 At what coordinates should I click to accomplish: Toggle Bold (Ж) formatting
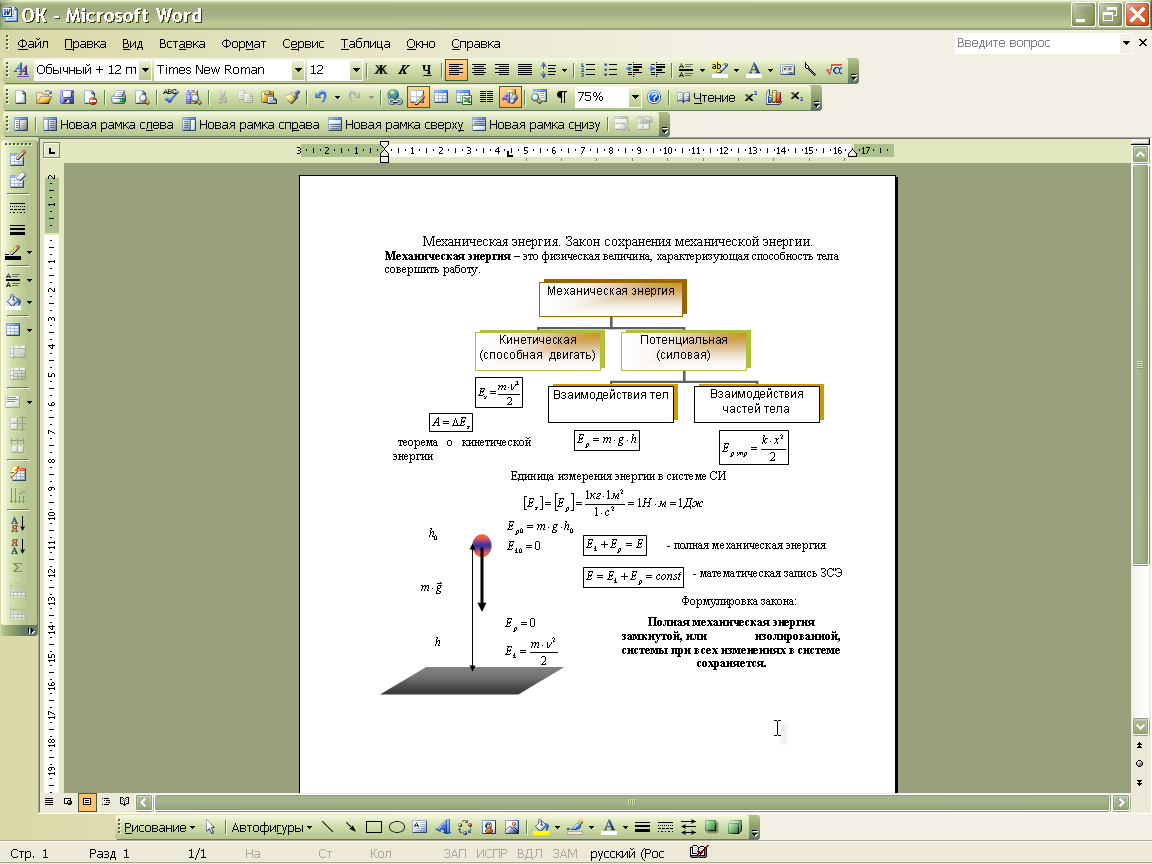[x=381, y=70]
